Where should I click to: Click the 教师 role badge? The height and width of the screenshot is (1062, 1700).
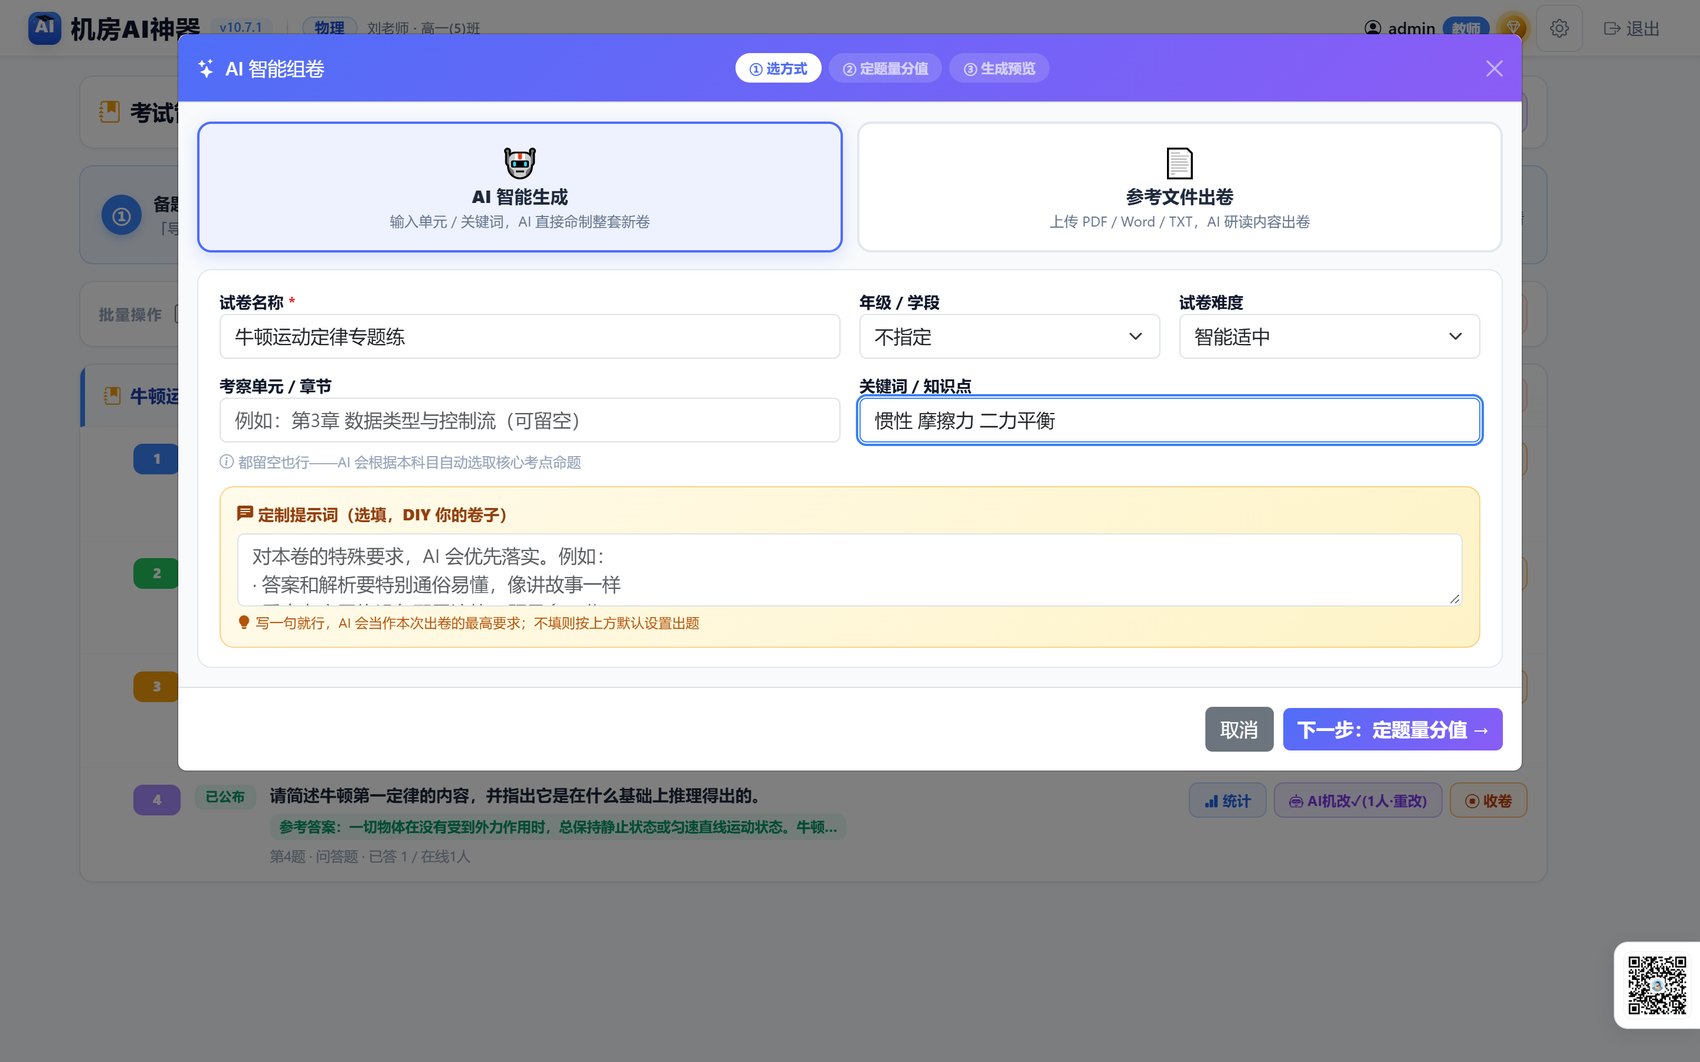(1466, 28)
